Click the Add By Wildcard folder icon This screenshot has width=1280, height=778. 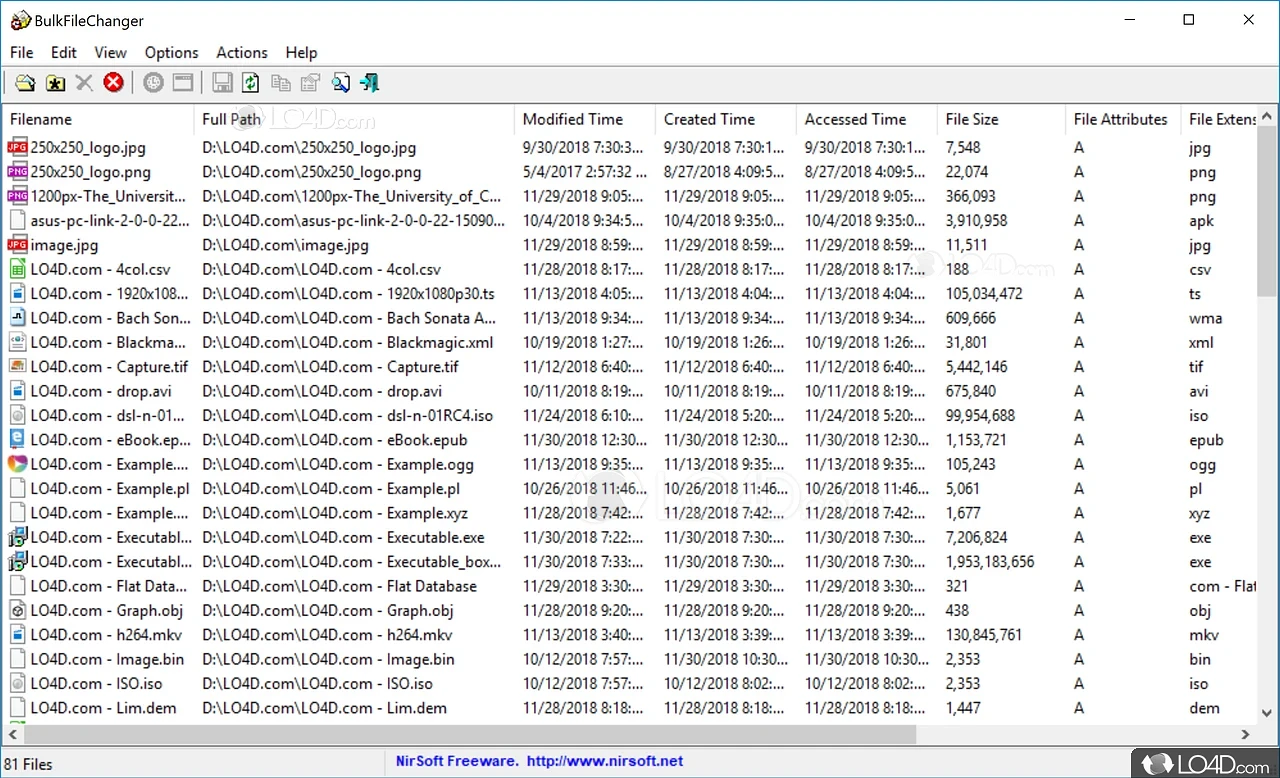tap(56, 83)
